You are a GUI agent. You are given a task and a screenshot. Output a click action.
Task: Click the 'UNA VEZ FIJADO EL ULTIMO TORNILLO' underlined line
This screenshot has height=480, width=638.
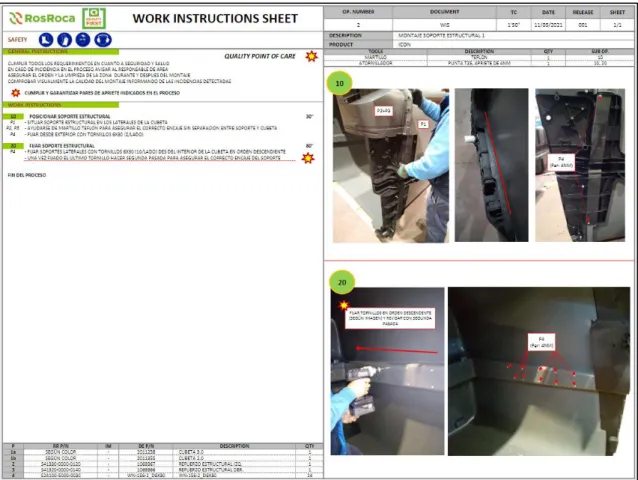click(x=154, y=158)
